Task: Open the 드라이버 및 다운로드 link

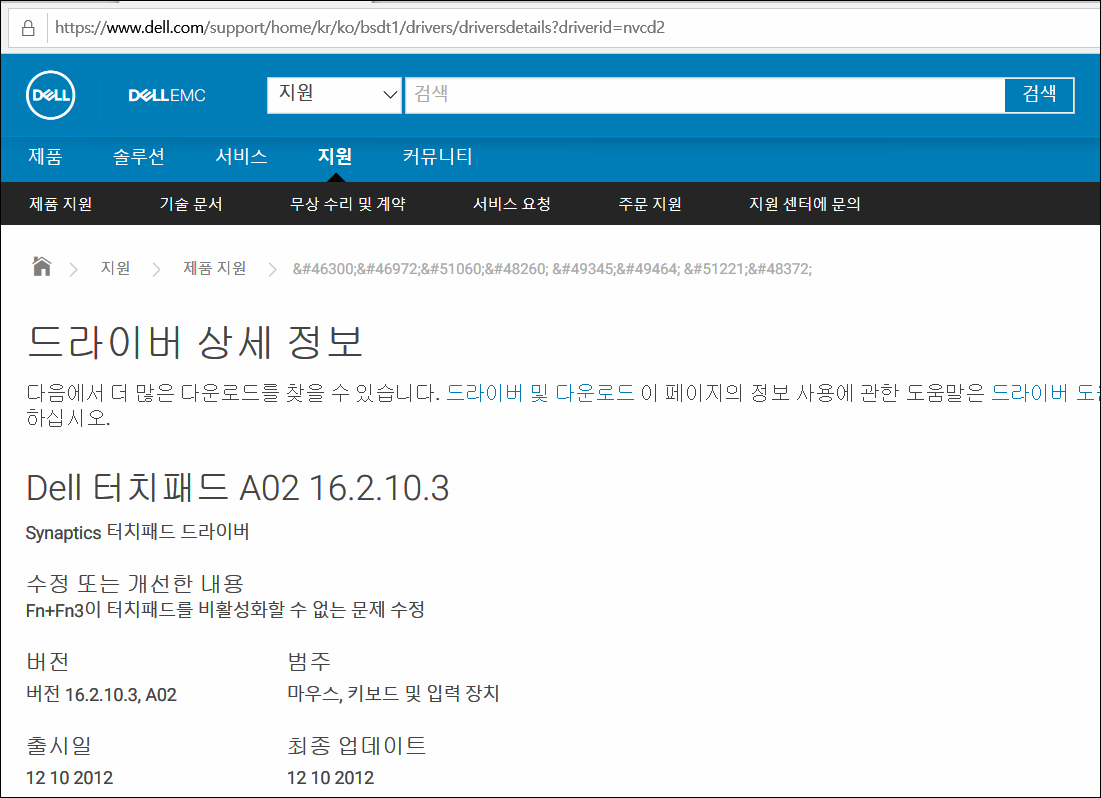Action: coord(541,393)
